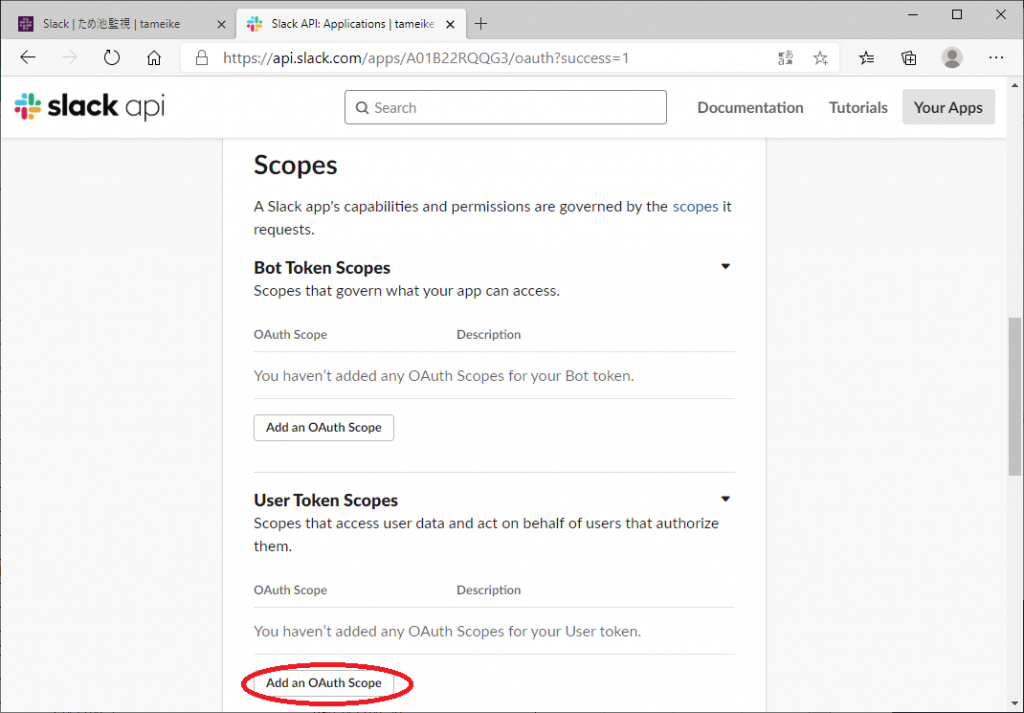The width and height of the screenshot is (1024, 713).
Task: Open the browser profile avatar
Action: 952,58
